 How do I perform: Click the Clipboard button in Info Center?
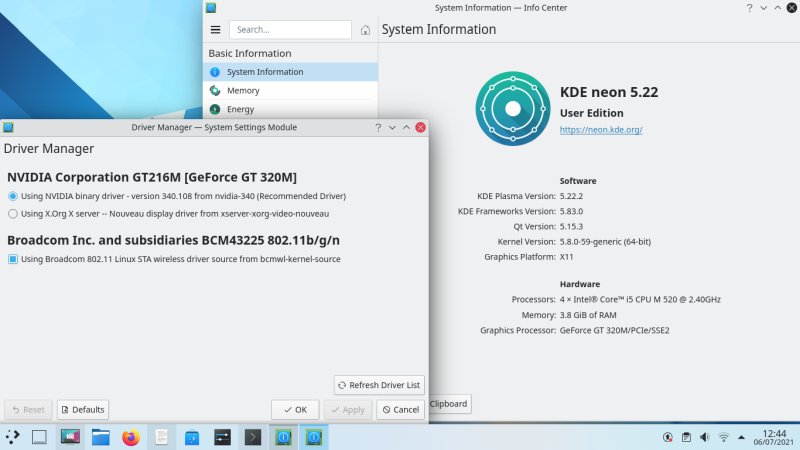[448, 404]
